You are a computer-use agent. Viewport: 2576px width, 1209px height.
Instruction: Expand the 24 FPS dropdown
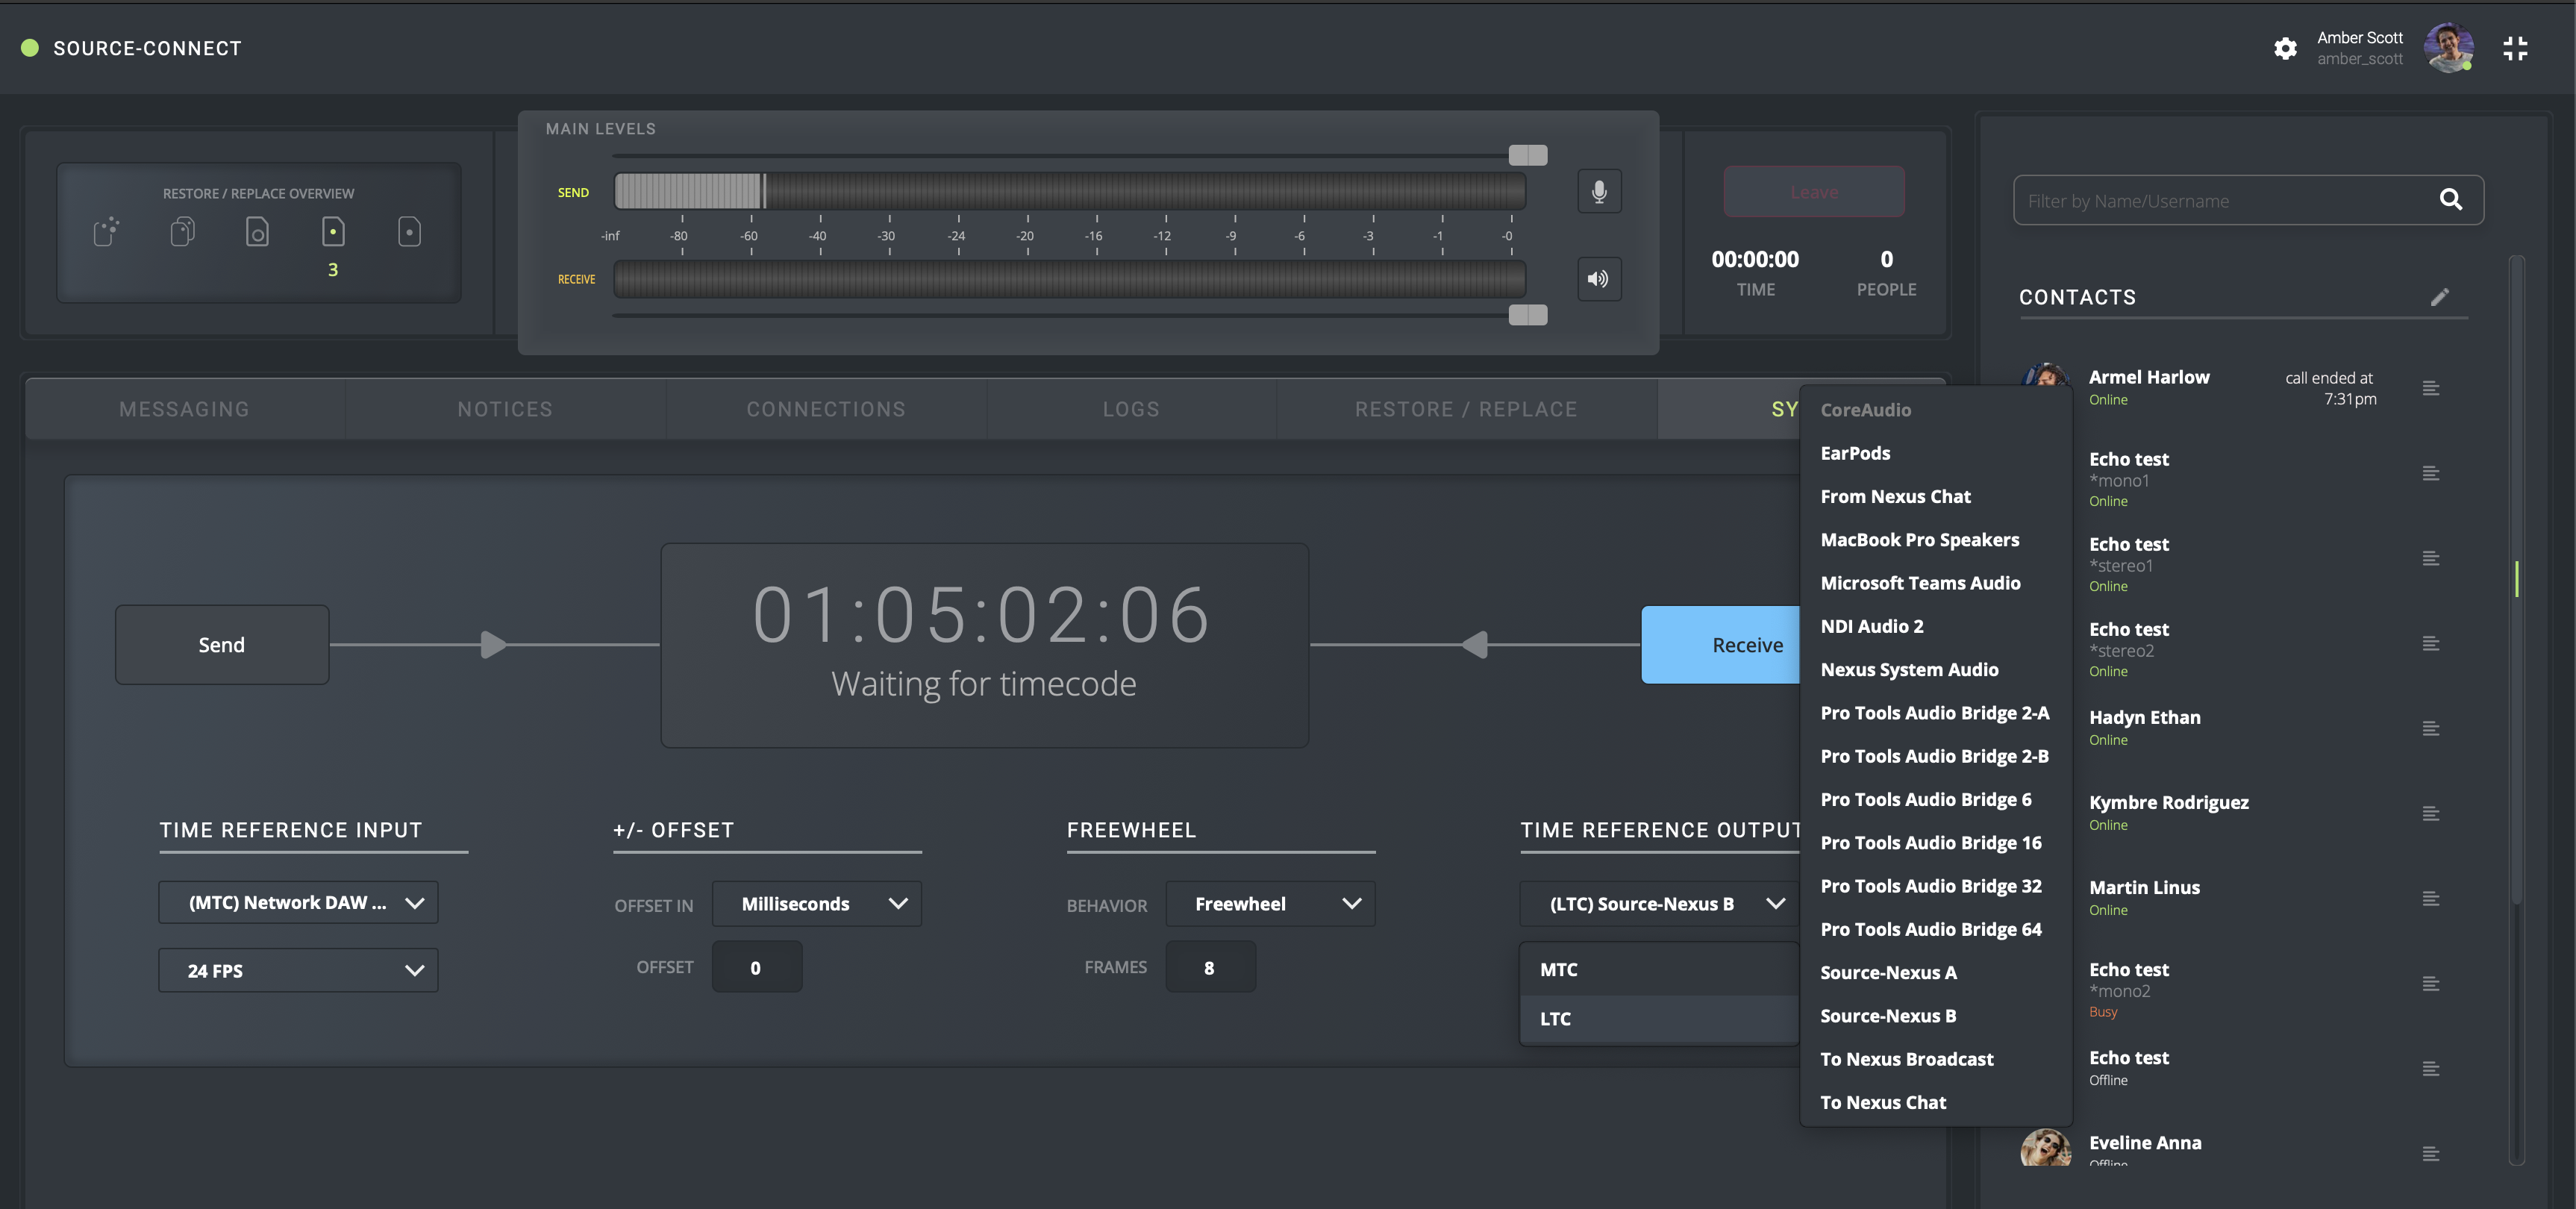pos(298,970)
